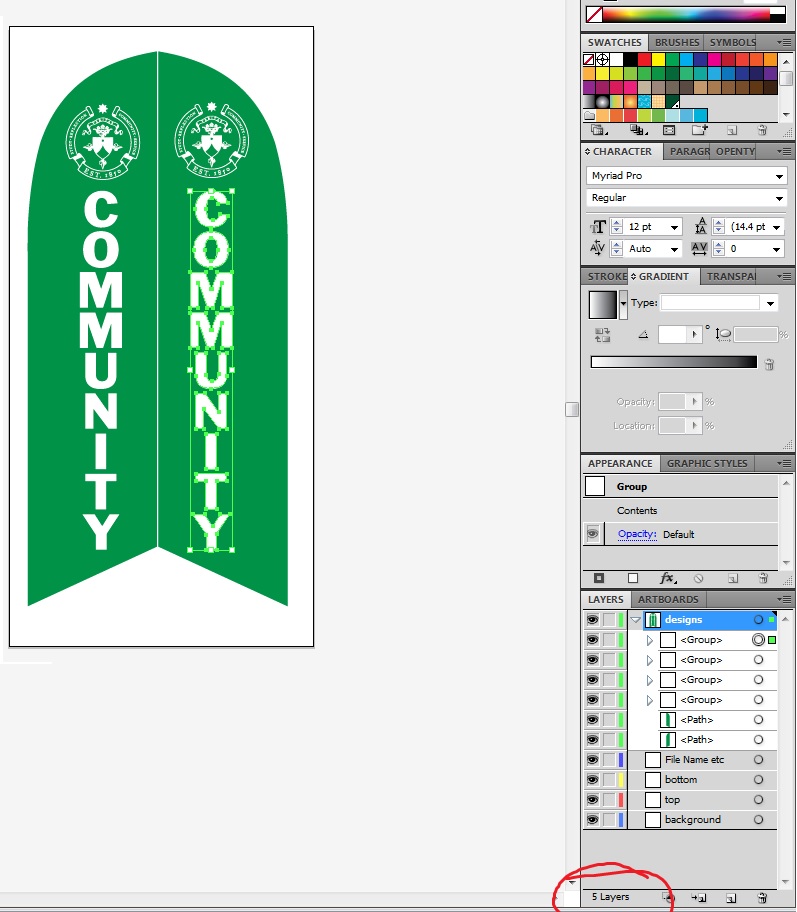Image resolution: width=797 pixels, height=912 pixels.
Task: Click the Opacity link in Appearance
Action: coord(637,534)
